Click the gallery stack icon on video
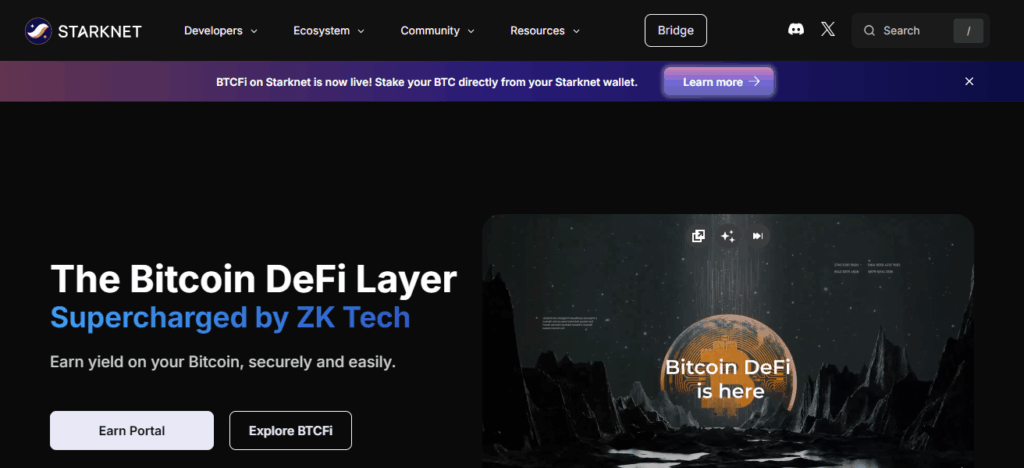This screenshot has width=1024, height=468. coord(698,236)
